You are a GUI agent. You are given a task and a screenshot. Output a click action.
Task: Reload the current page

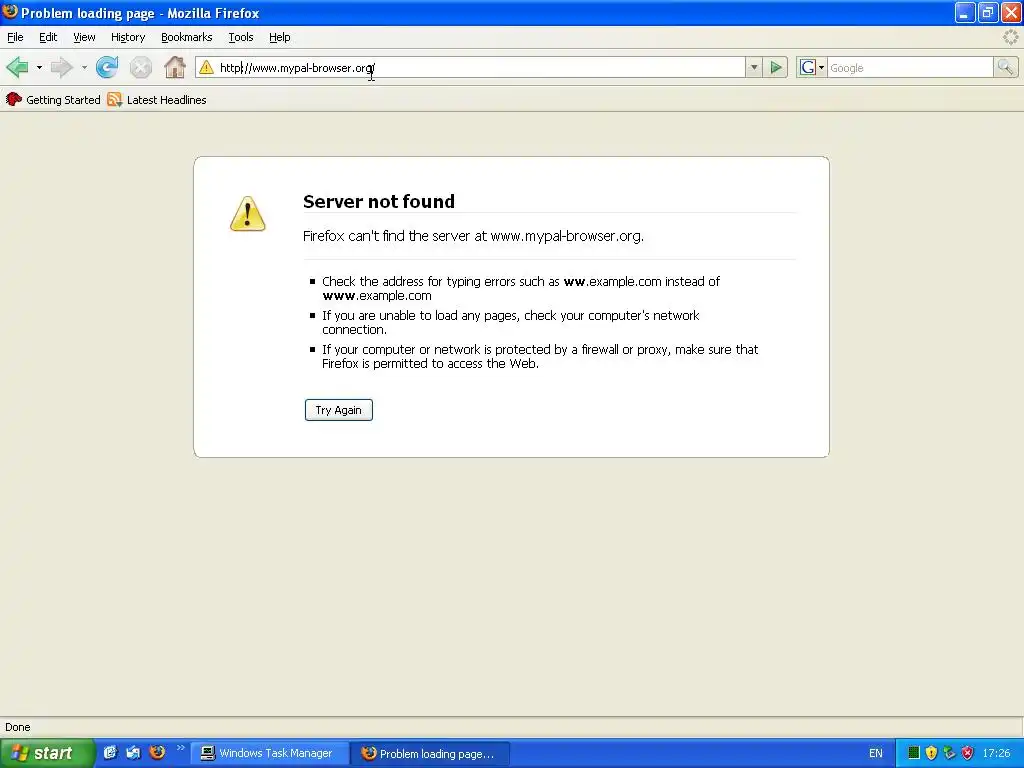point(107,67)
